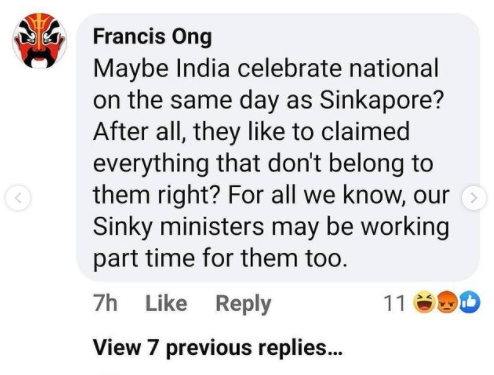494x375 pixels.
Task: Open the 7h comment timestamp
Action: point(105,303)
